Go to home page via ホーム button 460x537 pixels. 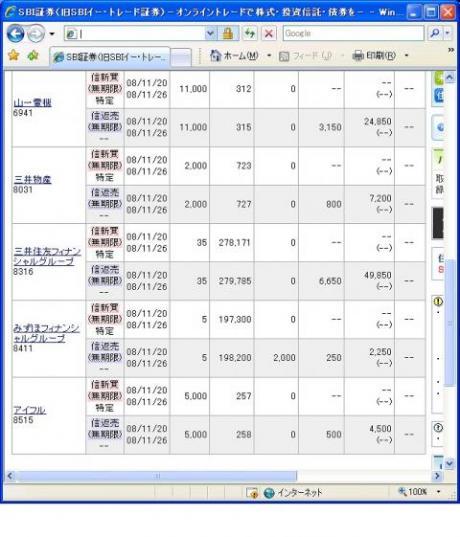pos(234,55)
